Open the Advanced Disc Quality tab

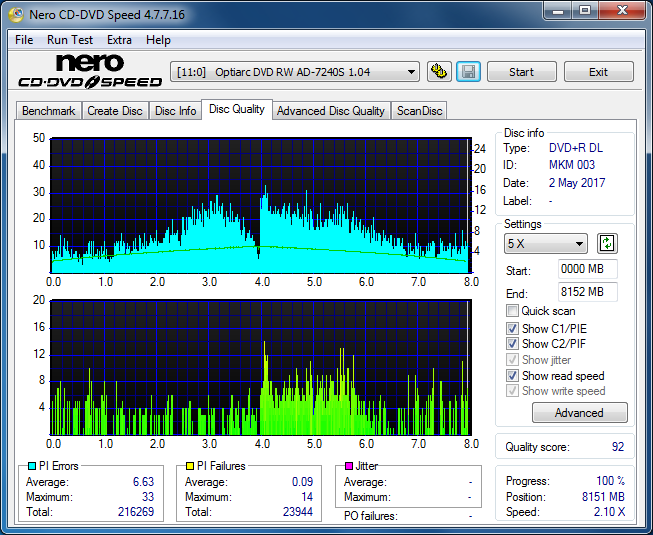[x=331, y=111]
